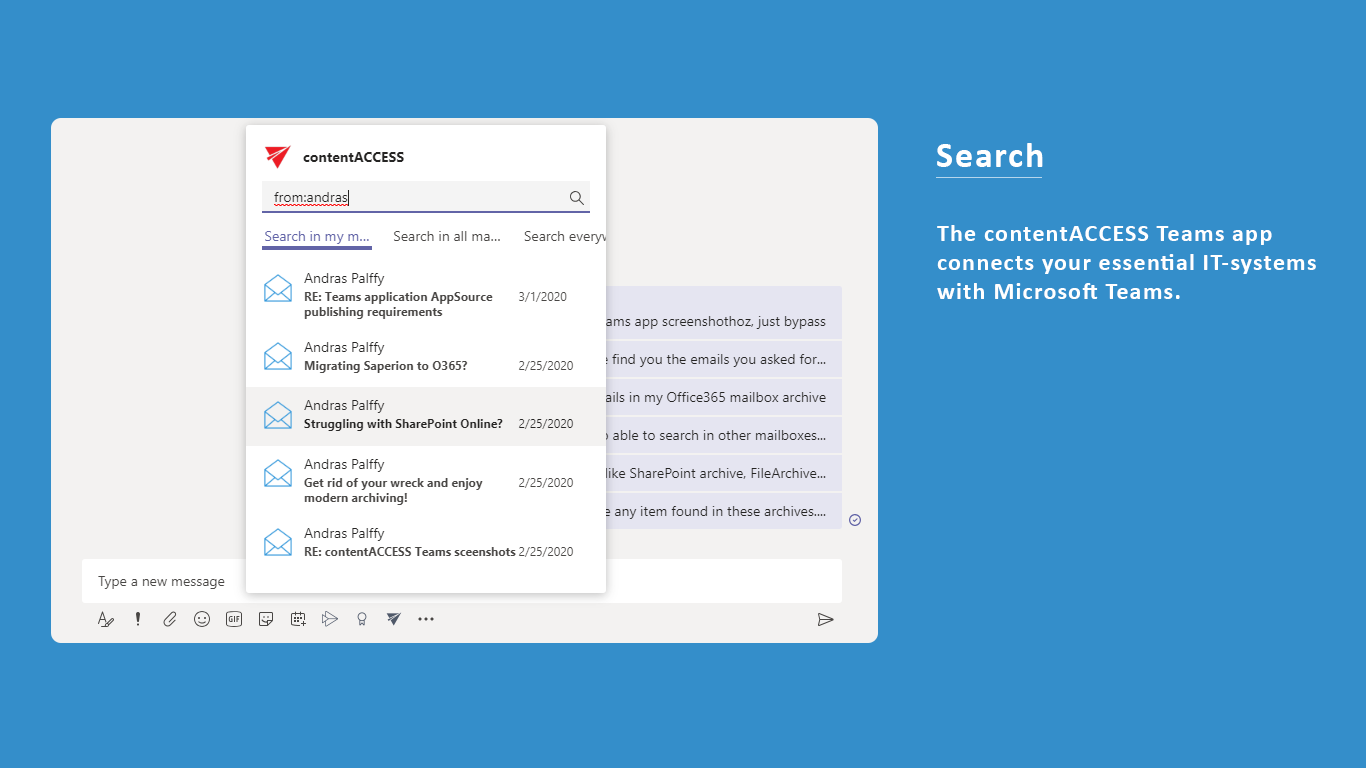Show more apps with the ellipsis icon
The image size is (1366, 768).
click(x=426, y=619)
